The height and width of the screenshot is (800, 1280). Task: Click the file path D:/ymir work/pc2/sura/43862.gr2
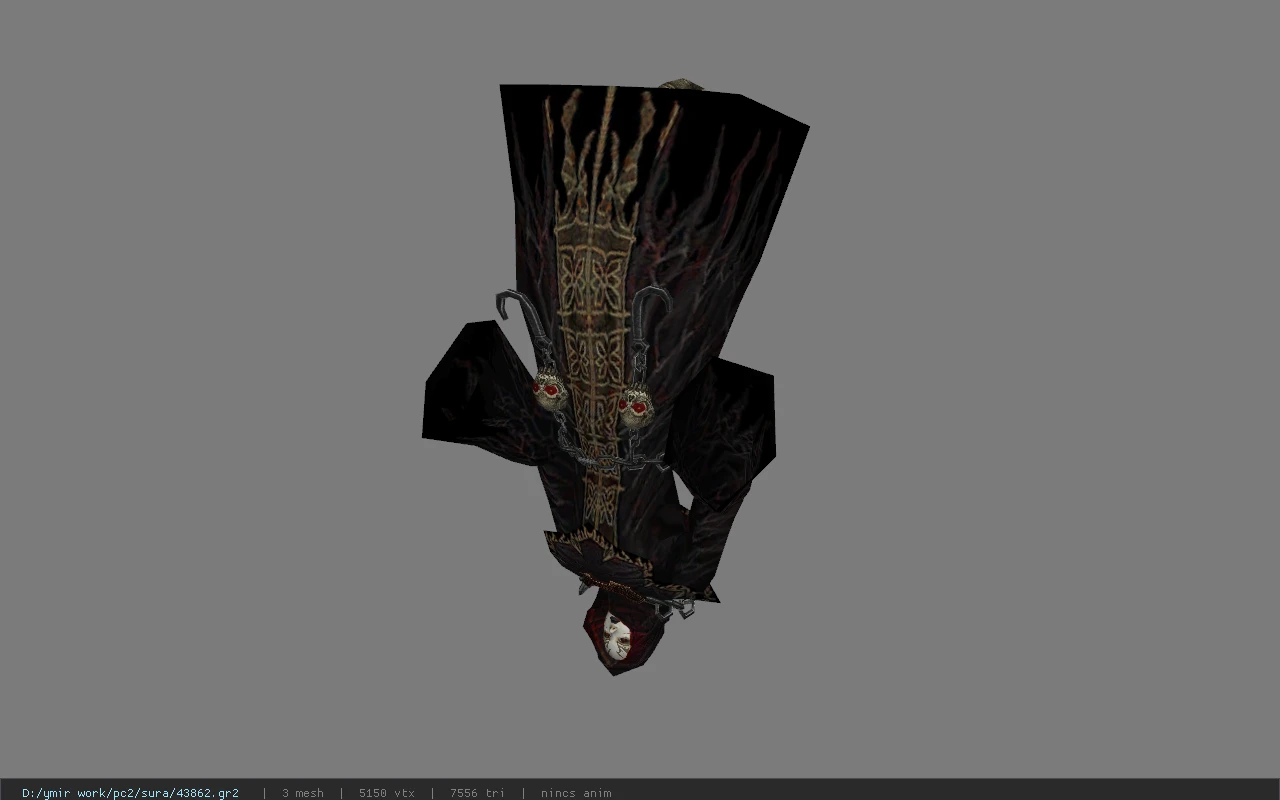click(x=130, y=793)
